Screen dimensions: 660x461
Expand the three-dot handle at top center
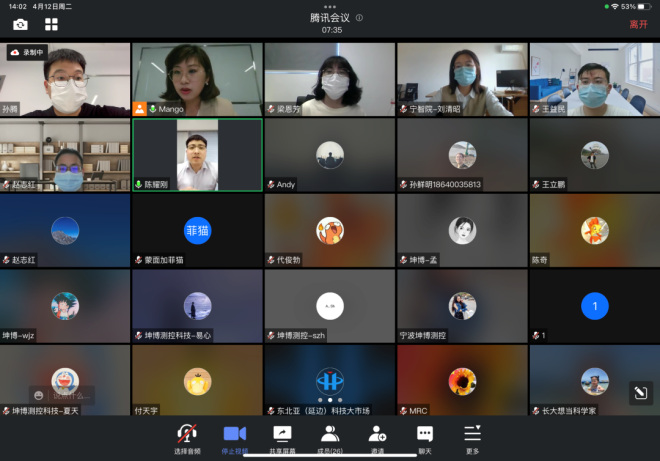click(x=330, y=6)
